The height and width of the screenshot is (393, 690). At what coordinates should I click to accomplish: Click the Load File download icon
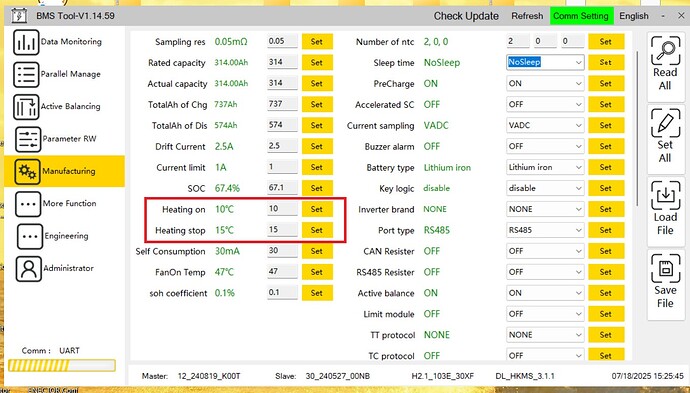click(x=665, y=195)
